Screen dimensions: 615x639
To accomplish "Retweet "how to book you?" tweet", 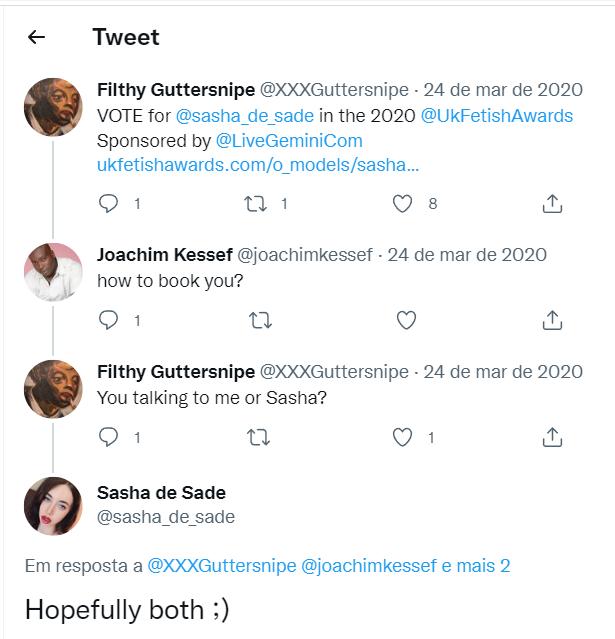I will [x=259, y=321].
